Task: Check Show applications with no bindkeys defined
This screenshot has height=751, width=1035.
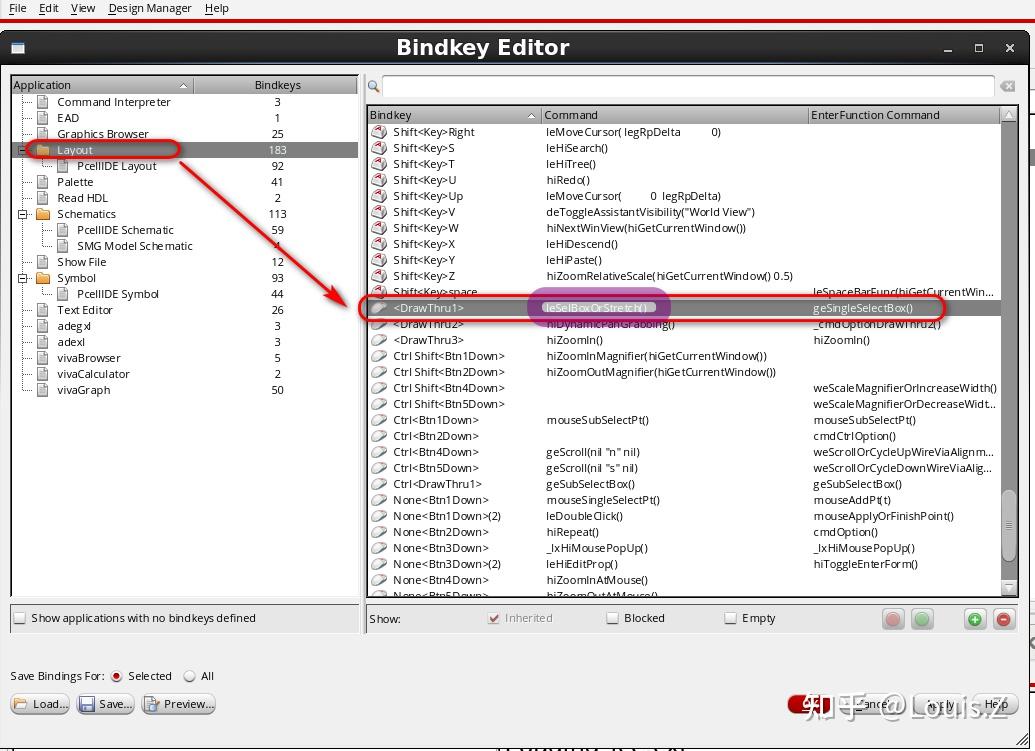Action: [18, 618]
